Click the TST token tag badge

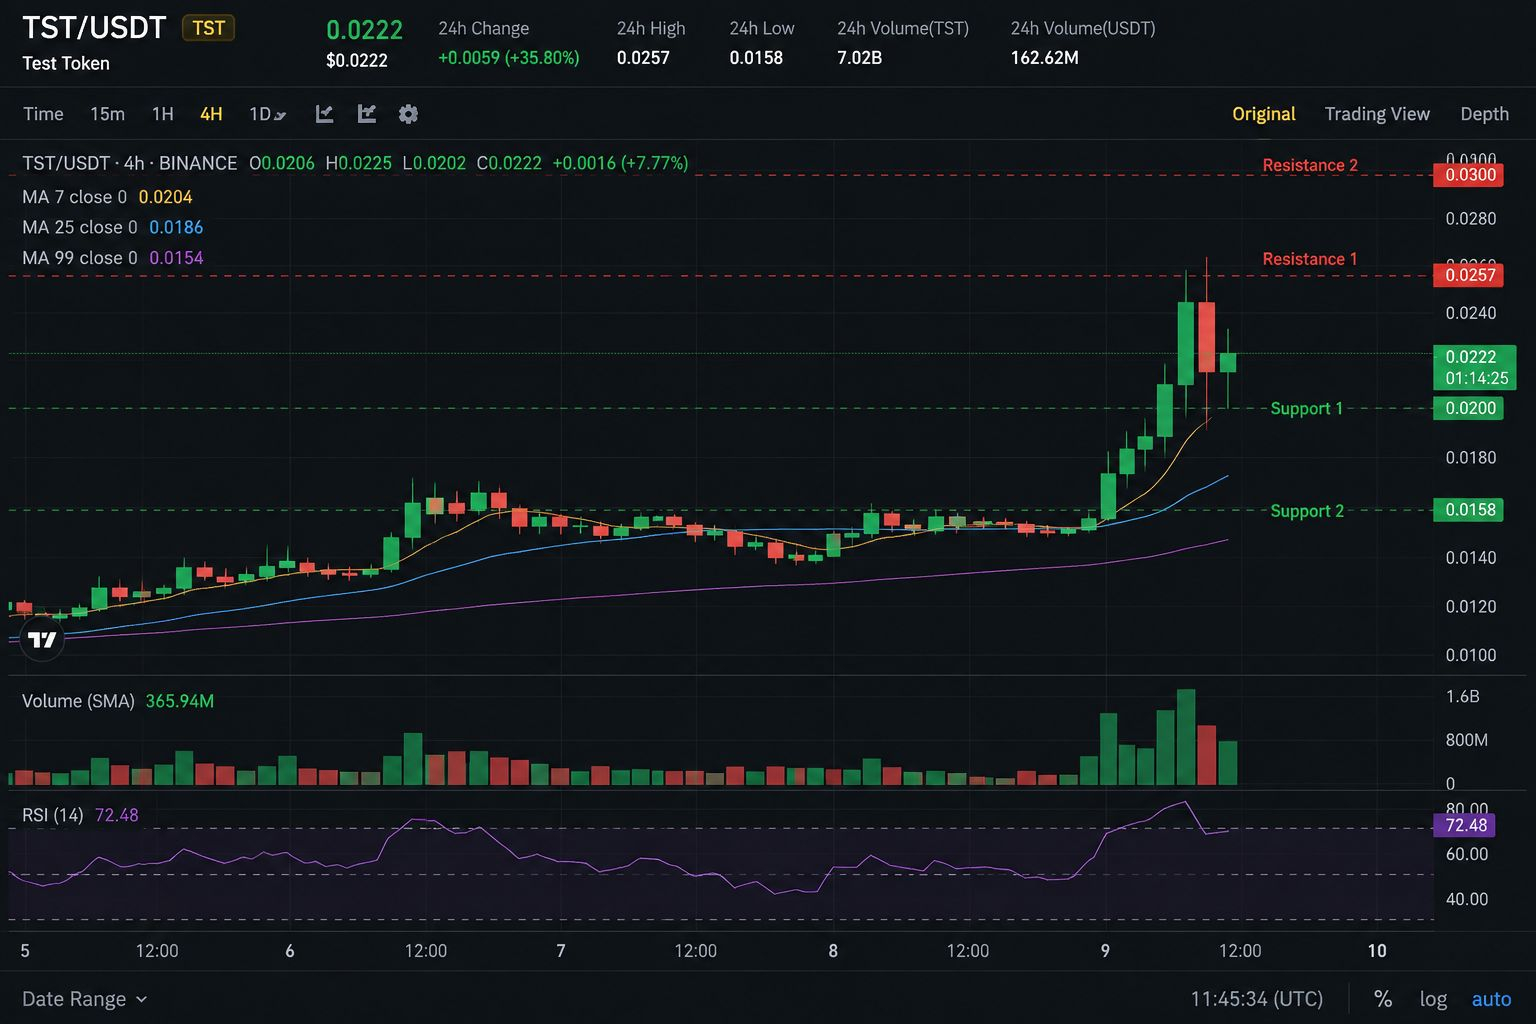pyautogui.click(x=208, y=28)
